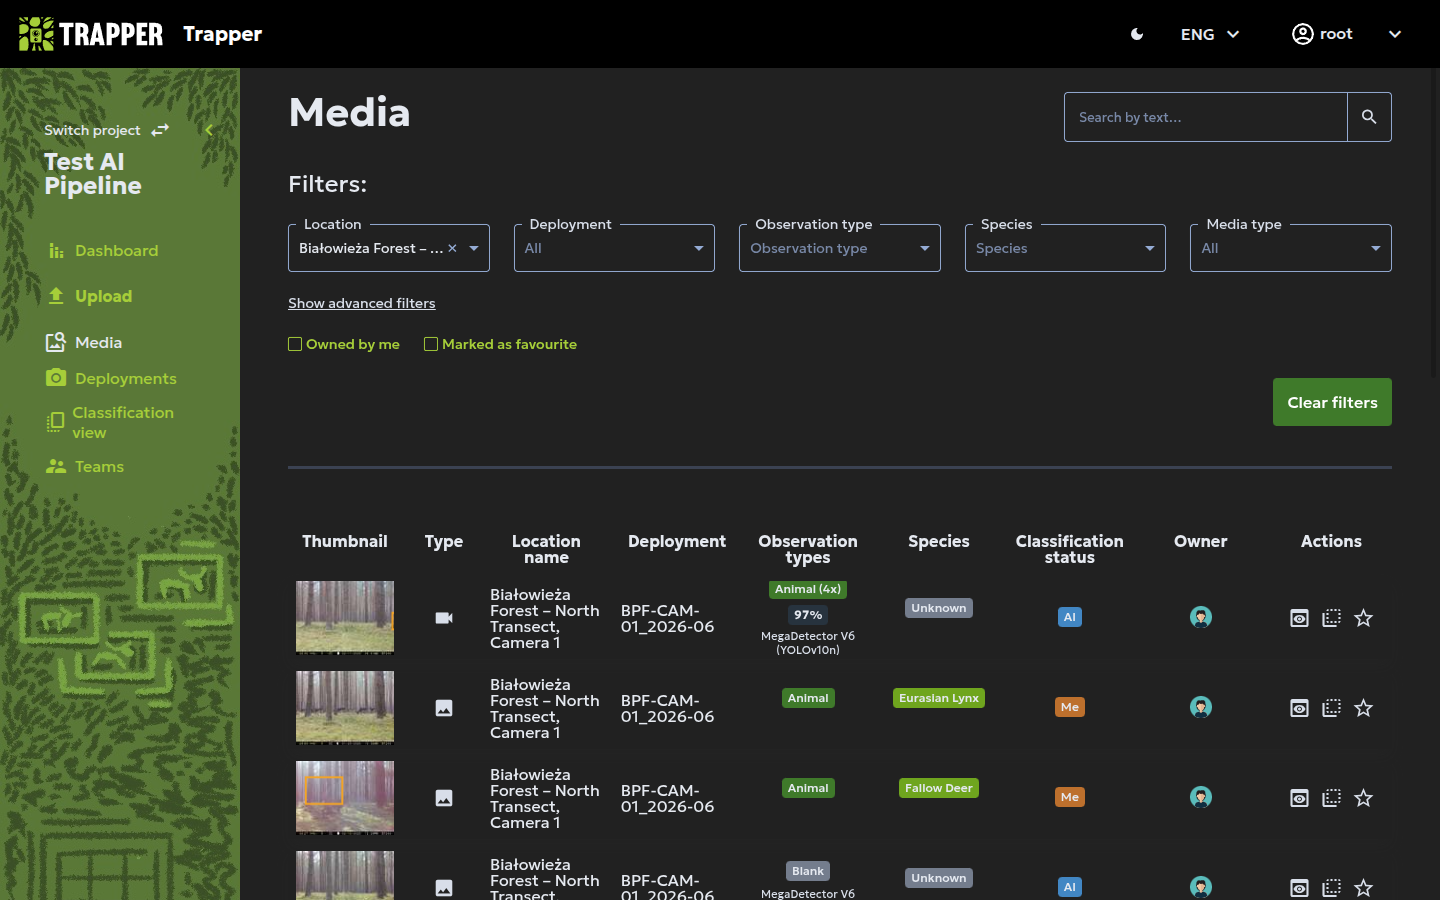Open classify view for Fallow Deer row
Viewport: 1440px width, 900px height.
click(x=1331, y=798)
